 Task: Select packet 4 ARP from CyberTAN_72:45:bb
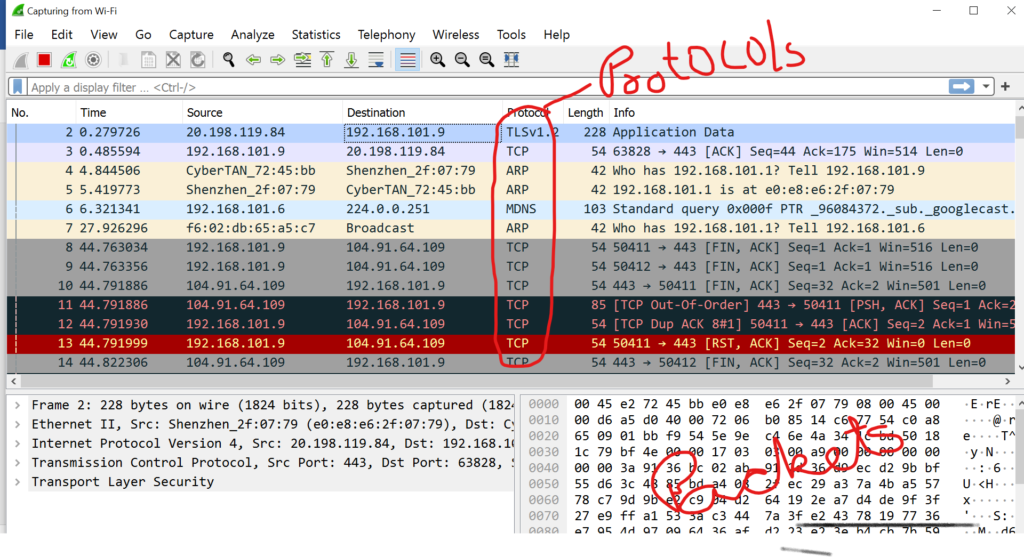[511, 171]
